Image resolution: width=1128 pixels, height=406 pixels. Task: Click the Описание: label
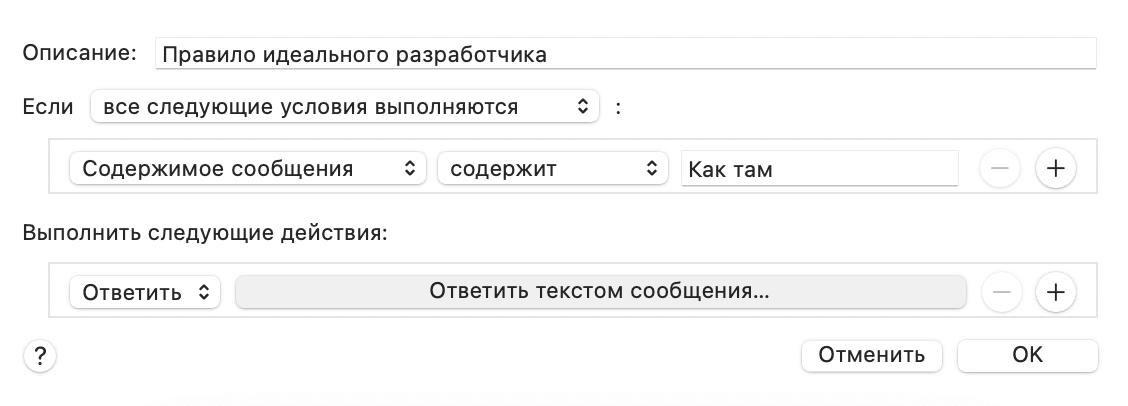79,53
